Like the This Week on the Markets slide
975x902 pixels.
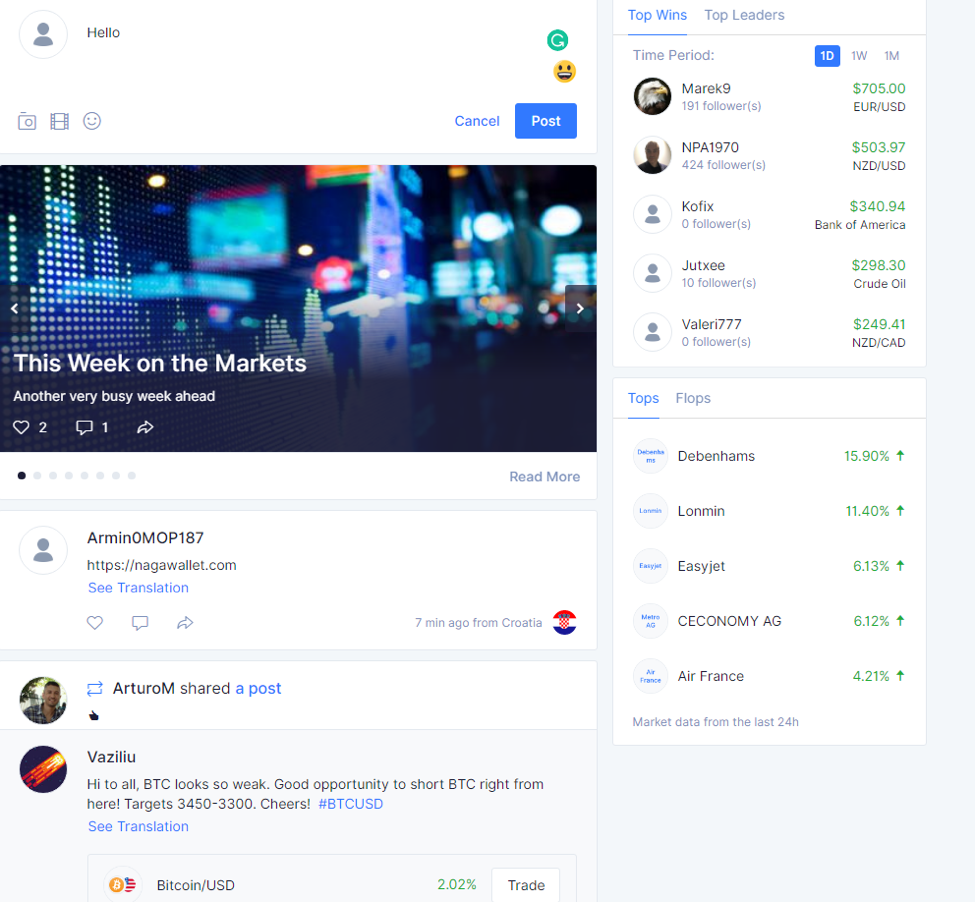click(x=21, y=428)
